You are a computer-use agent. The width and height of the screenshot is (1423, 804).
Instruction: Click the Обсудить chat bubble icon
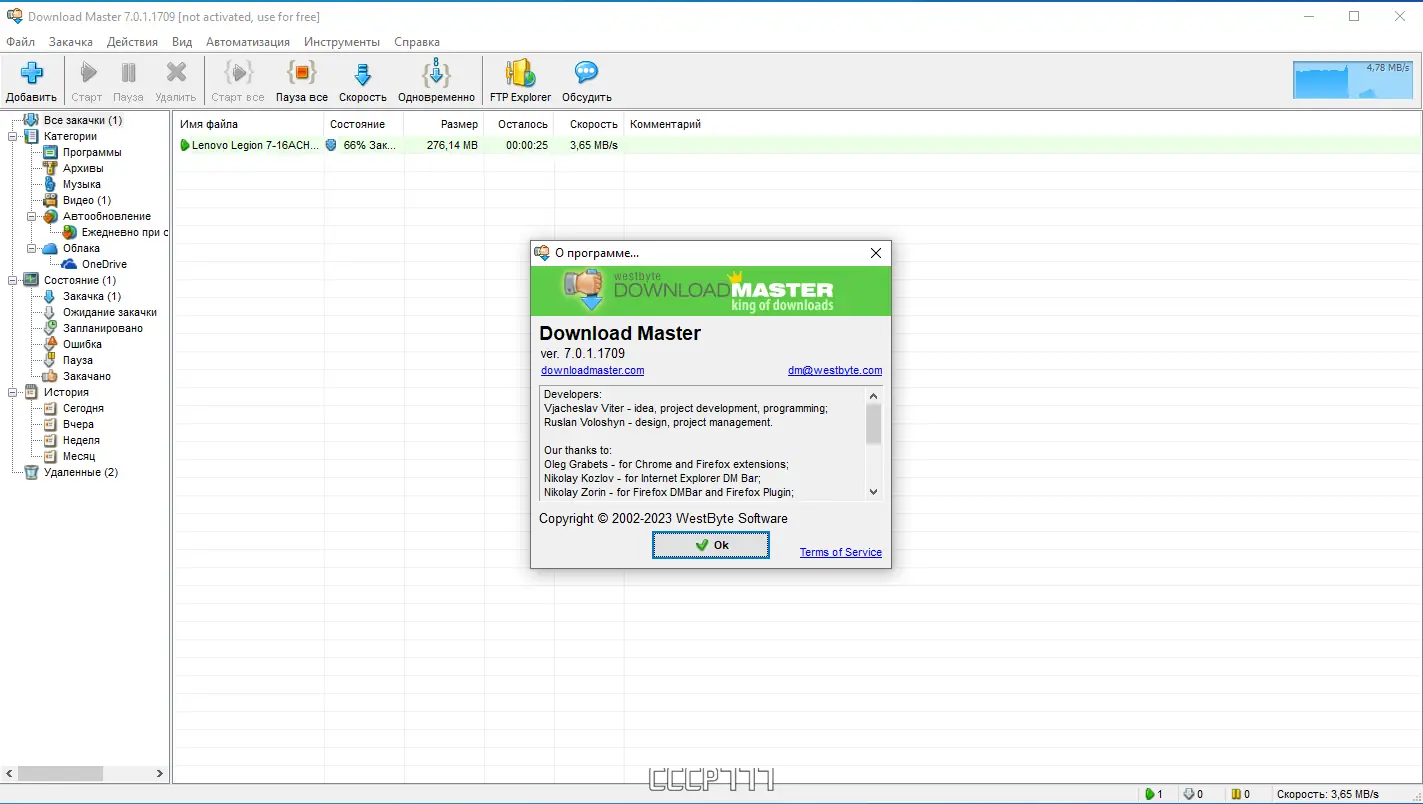[587, 73]
